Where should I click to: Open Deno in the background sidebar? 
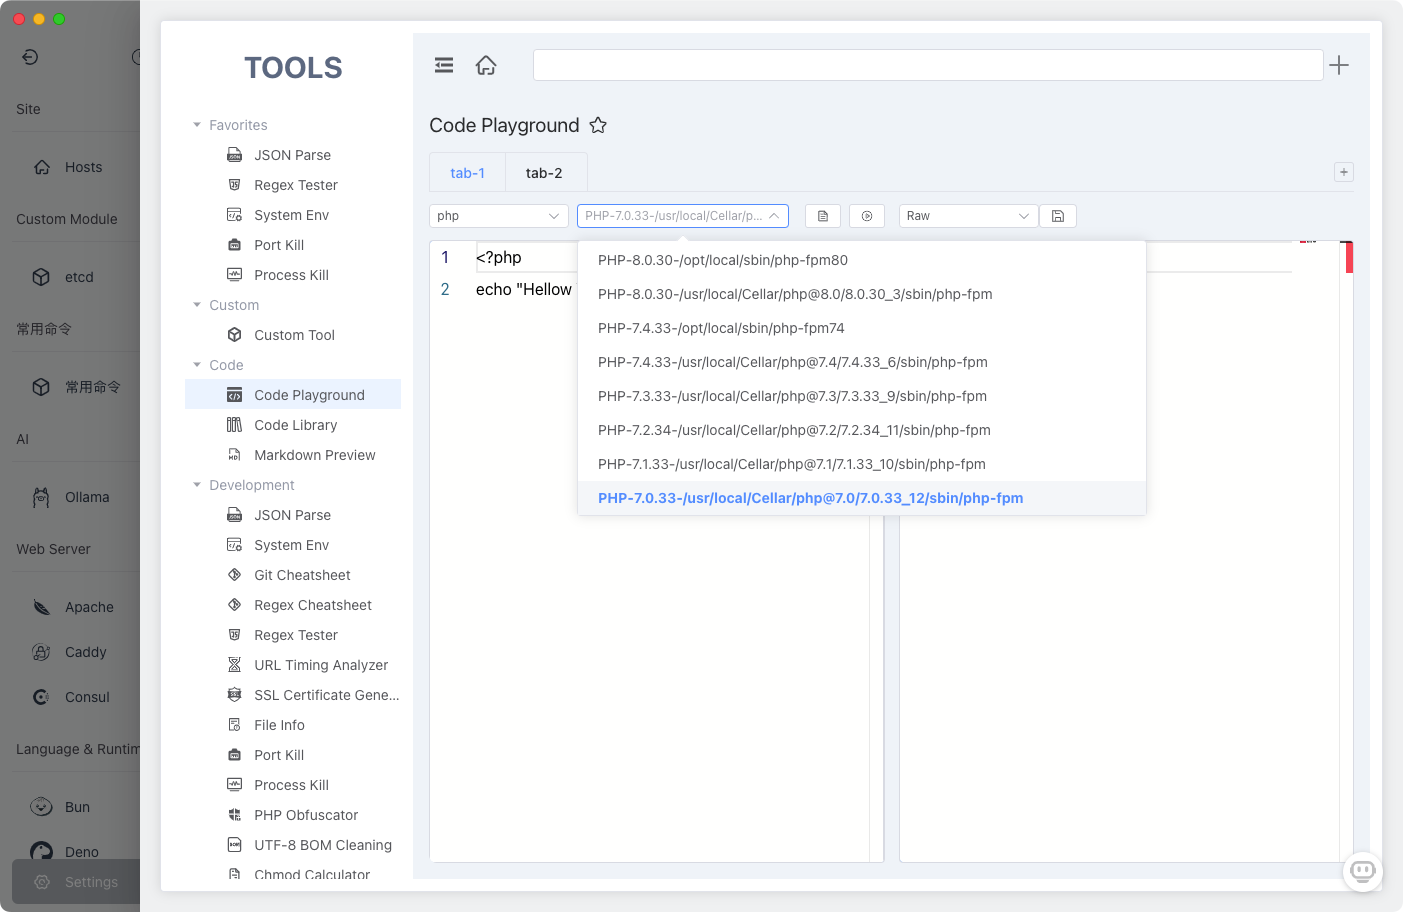76,852
